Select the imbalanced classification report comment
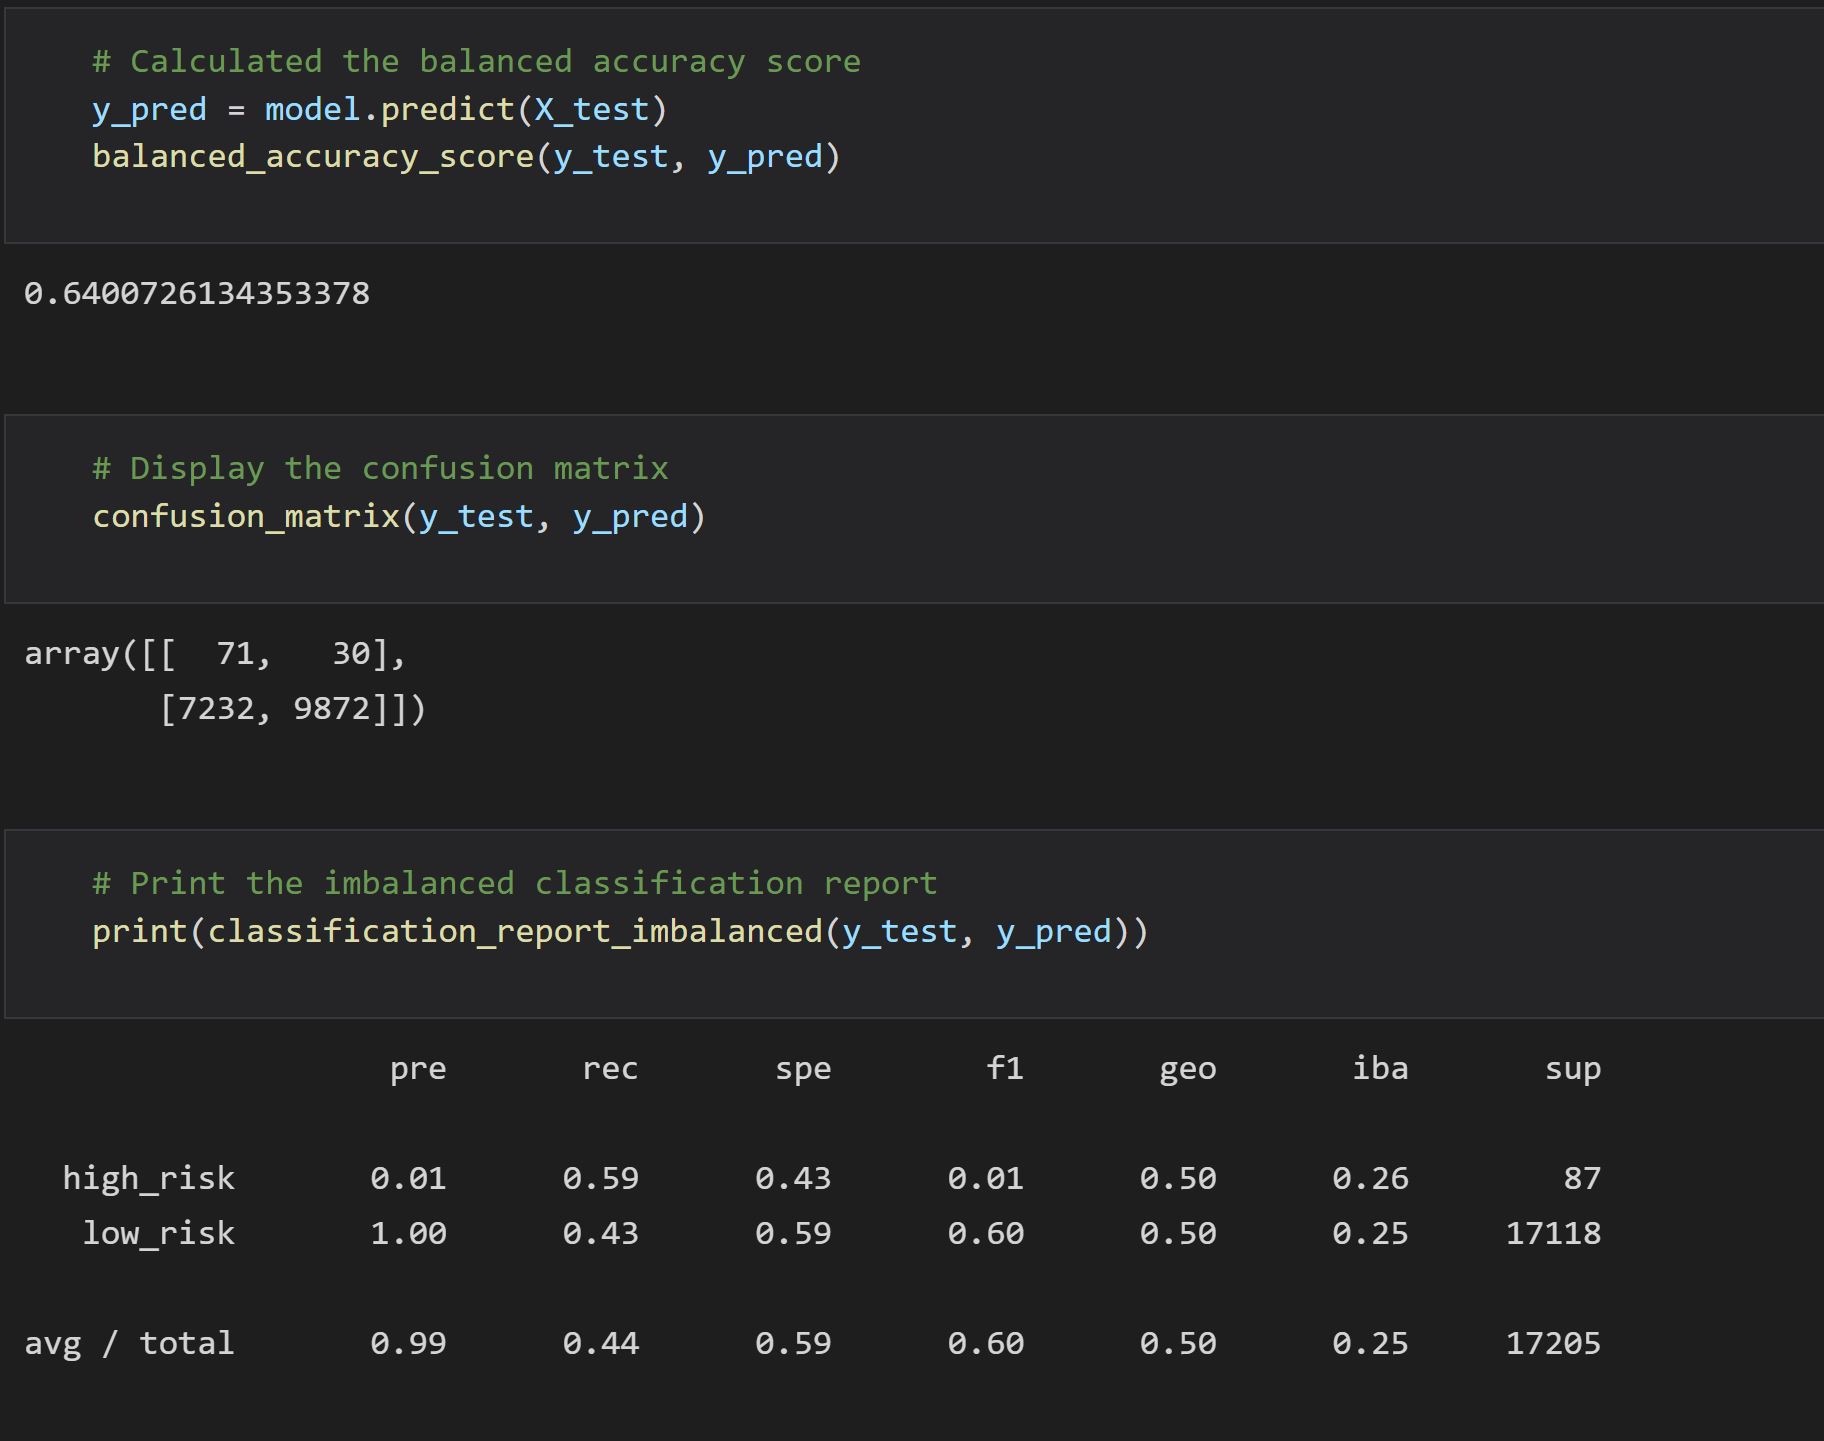The width and height of the screenshot is (1824, 1441). pos(515,882)
